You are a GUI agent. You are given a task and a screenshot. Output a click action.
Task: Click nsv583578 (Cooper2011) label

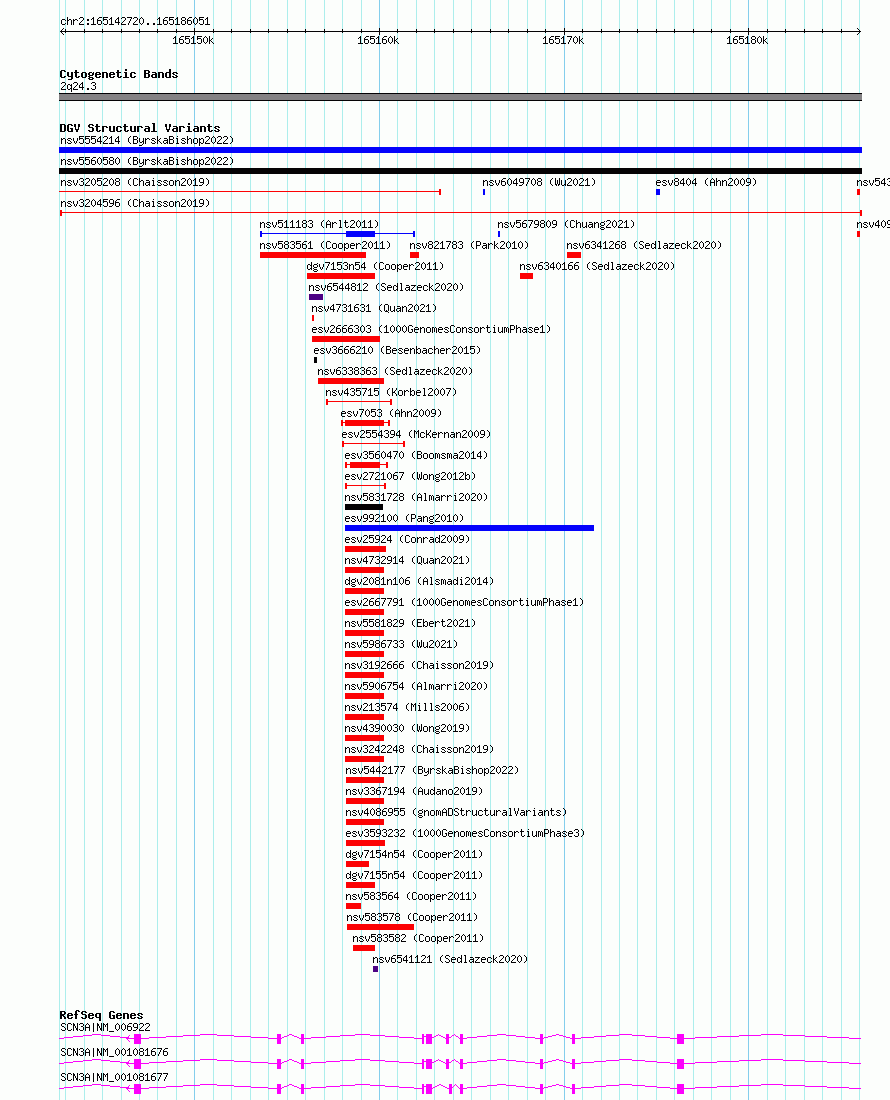(x=412, y=919)
